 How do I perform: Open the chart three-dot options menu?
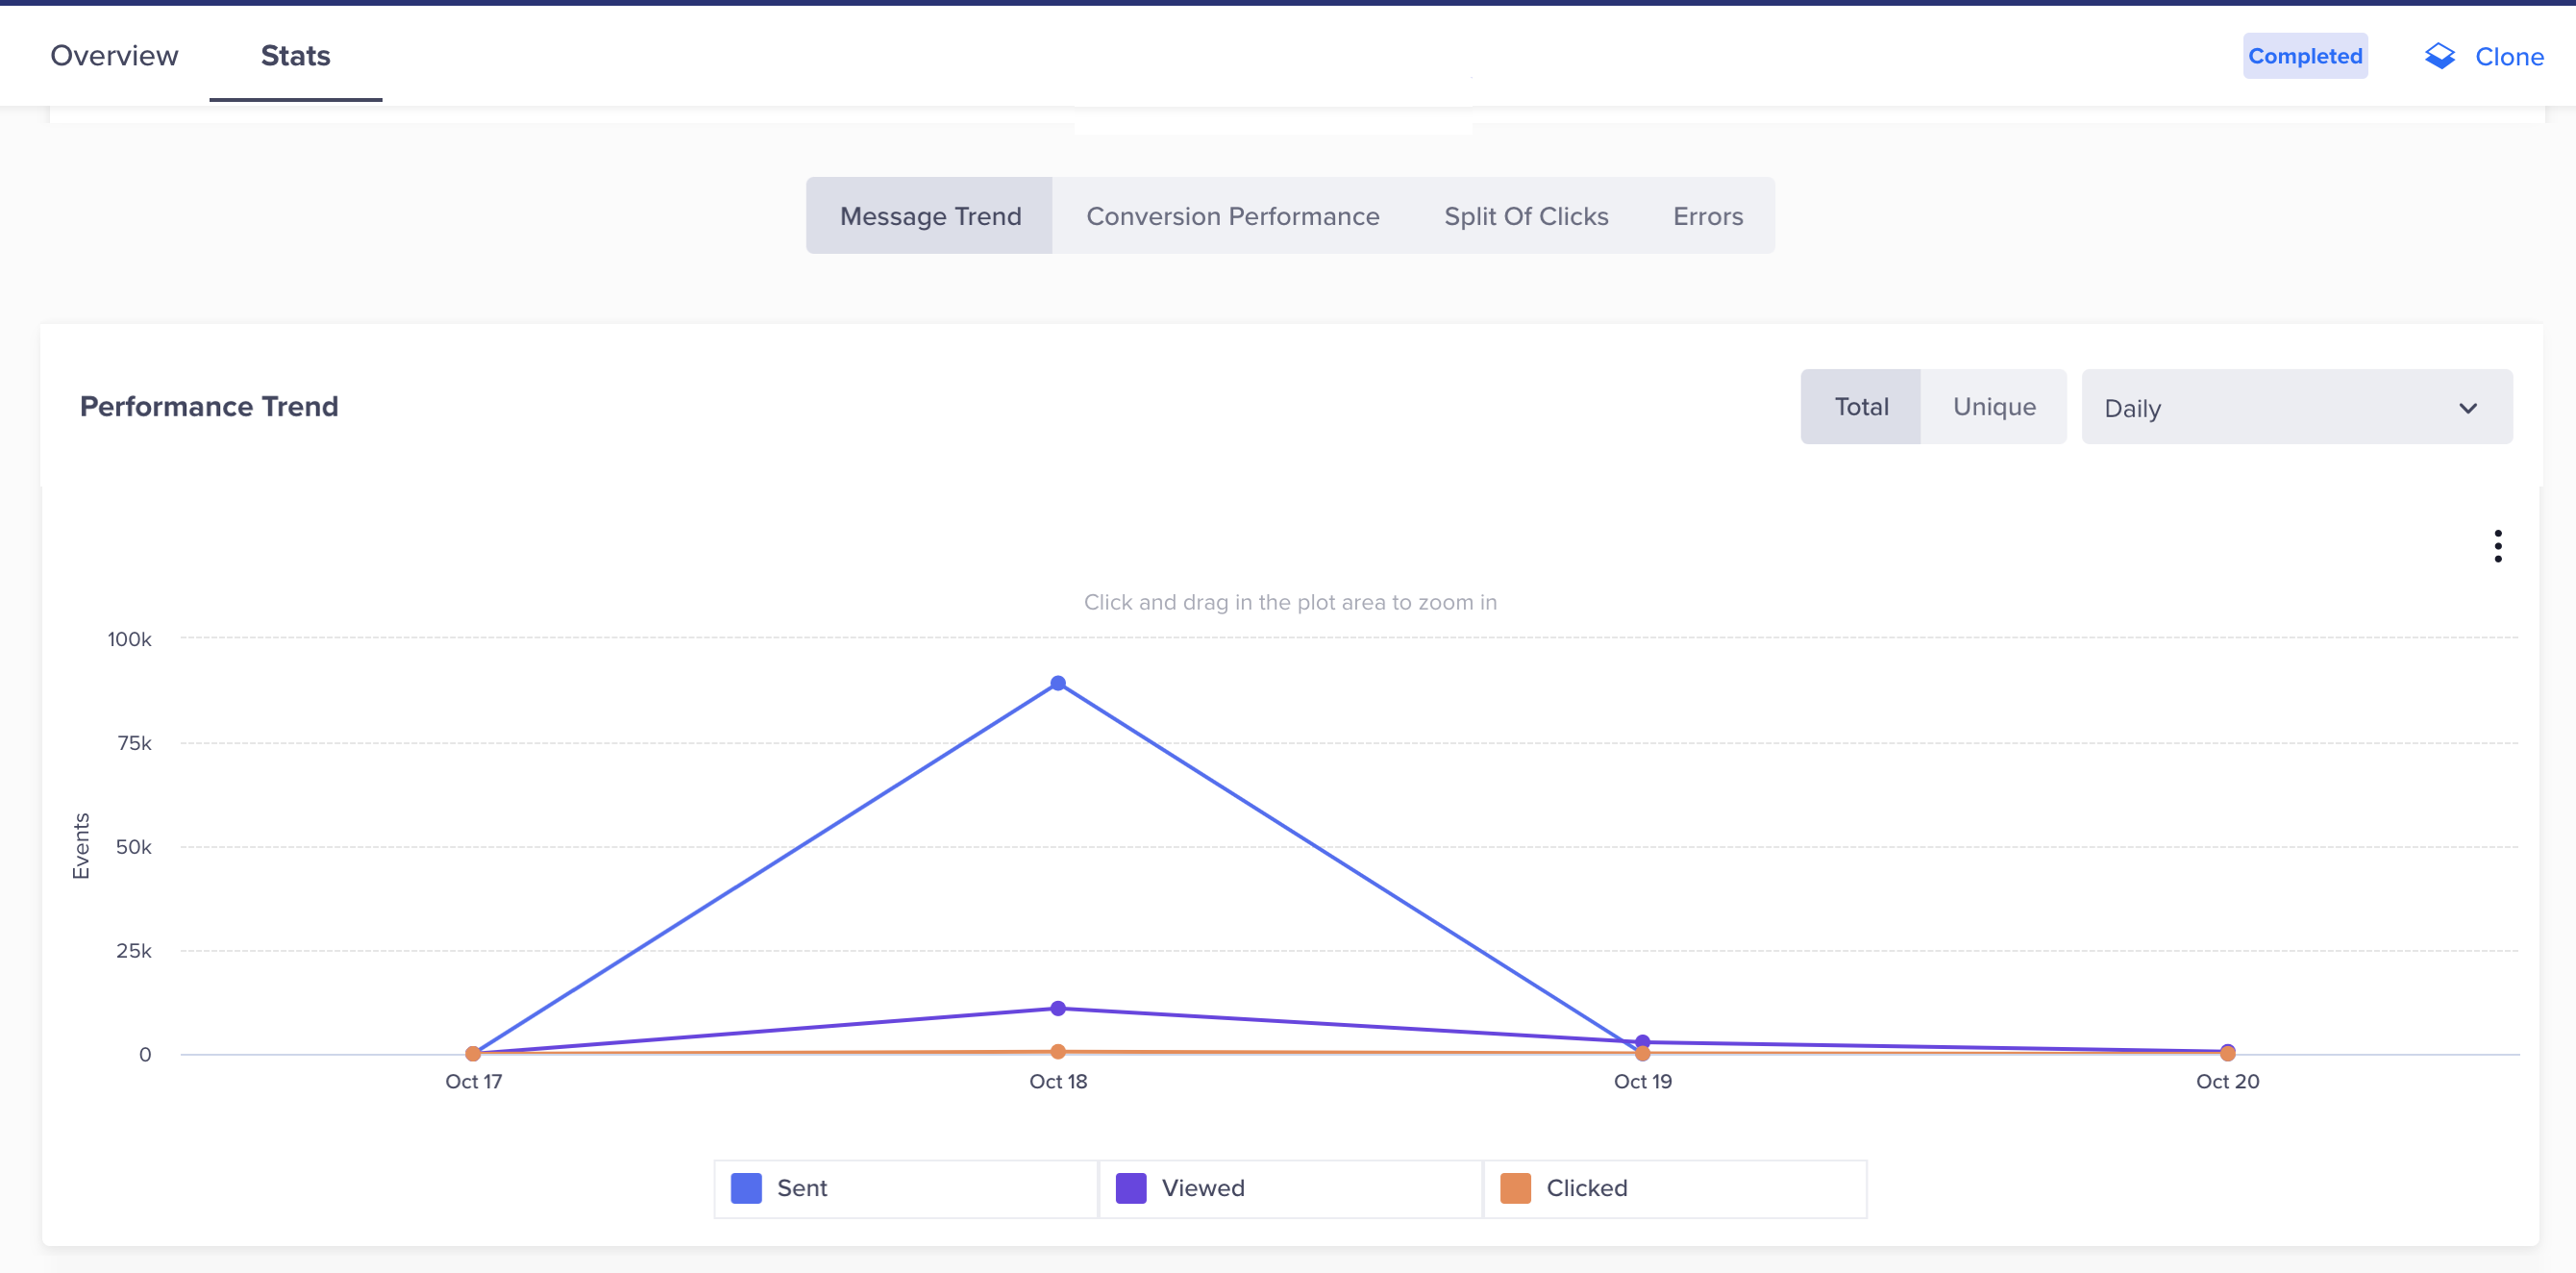click(x=2497, y=546)
